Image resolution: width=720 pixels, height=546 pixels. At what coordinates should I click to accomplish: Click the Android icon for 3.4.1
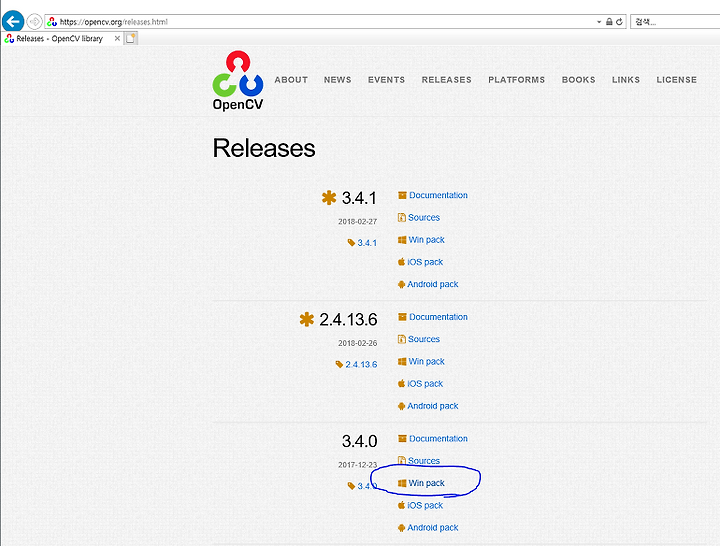point(401,284)
